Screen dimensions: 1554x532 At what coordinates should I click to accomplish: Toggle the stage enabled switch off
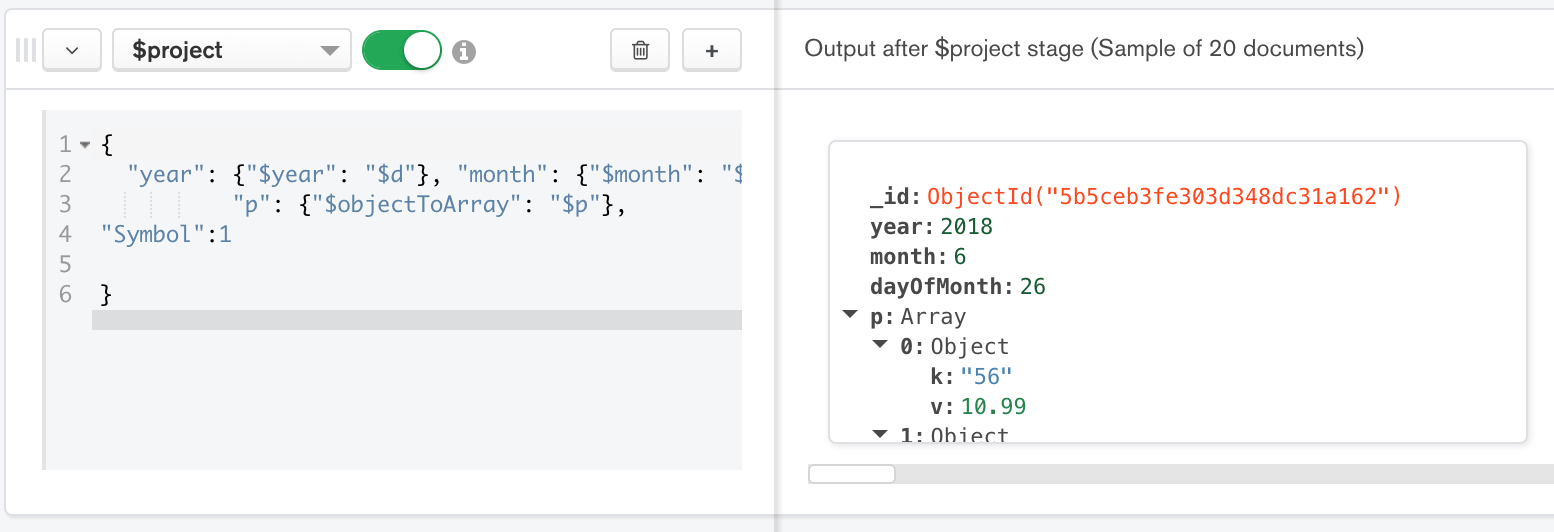[402, 50]
